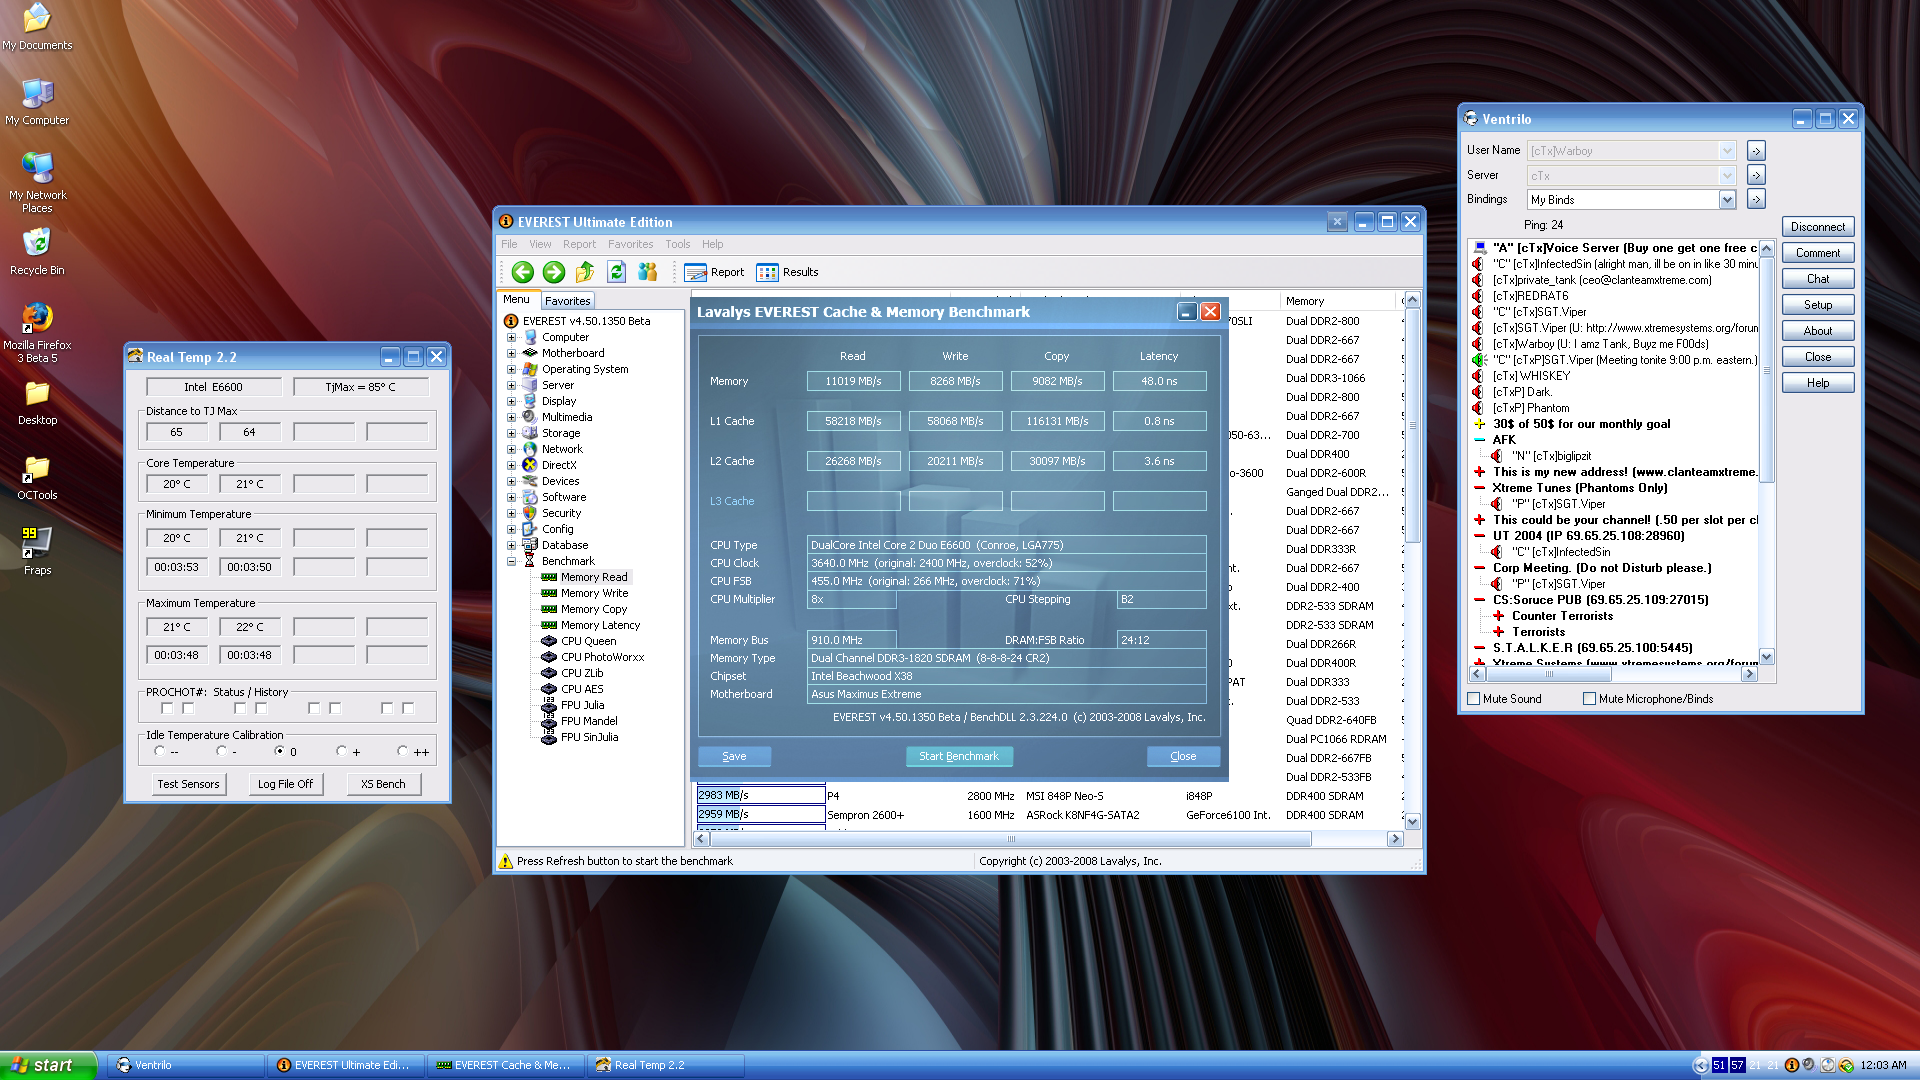Viewport: 1920px width, 1080px height.
Task: Click the Memory Read result field
Action: click(853, 381)
